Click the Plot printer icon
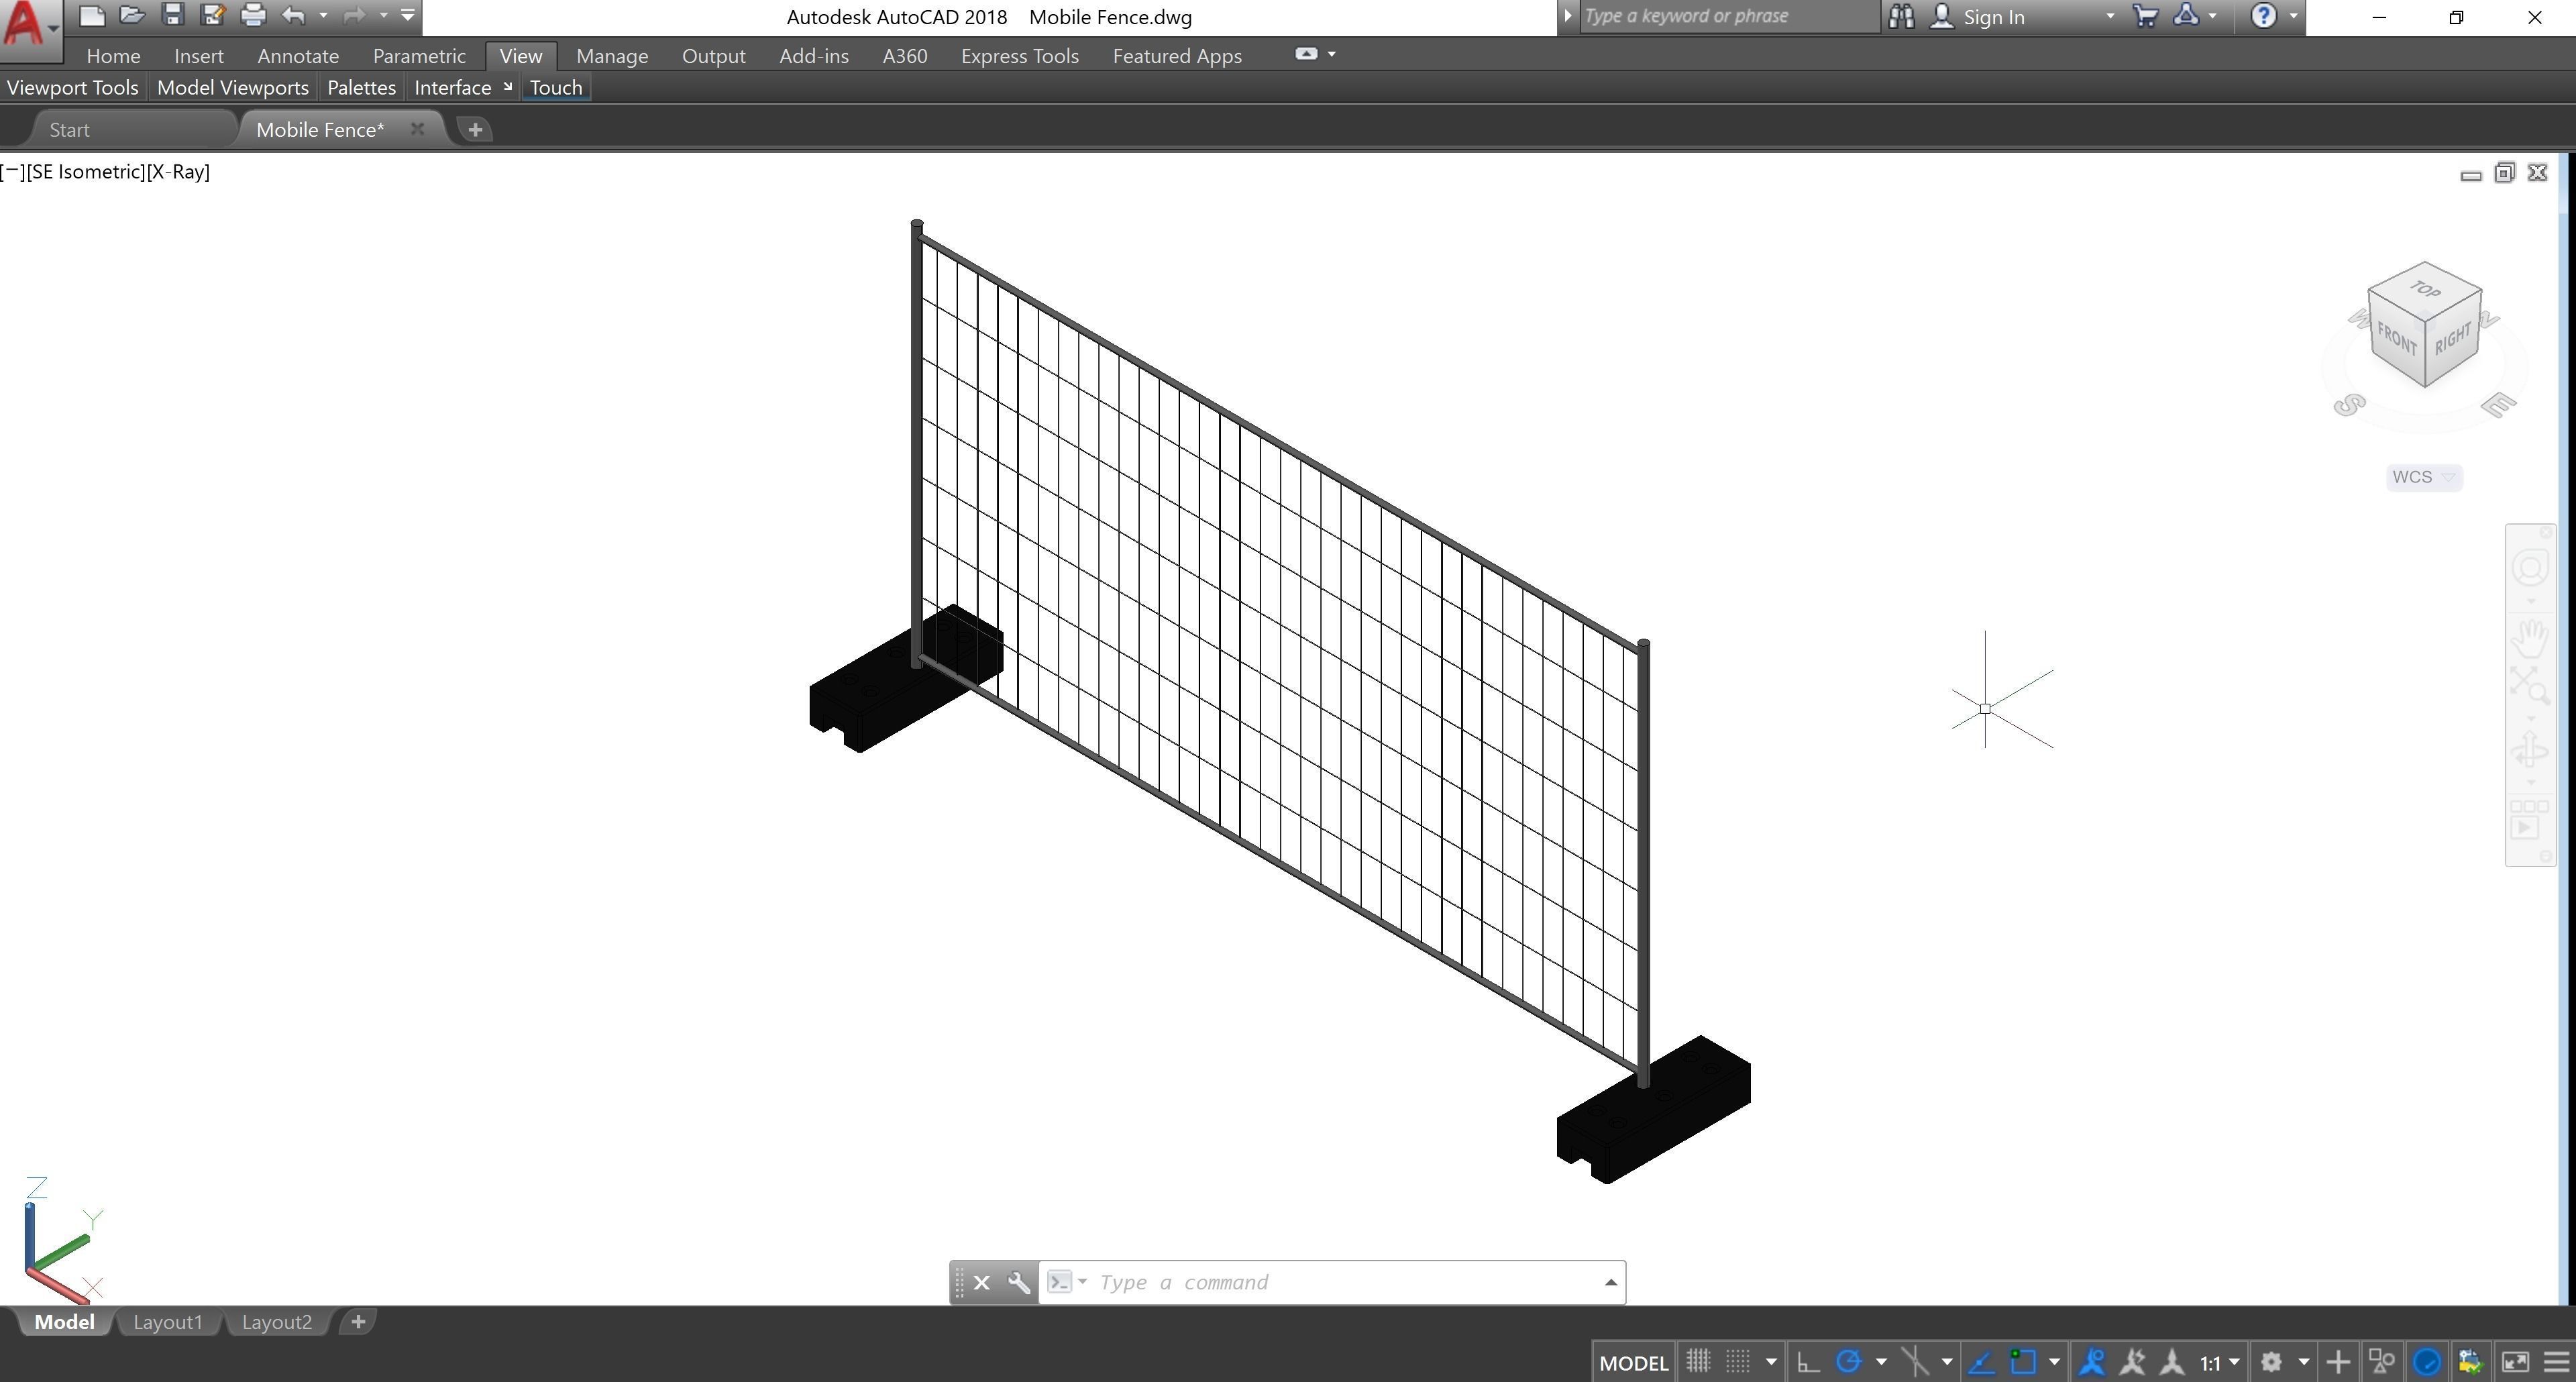 [x=253, y=15]
